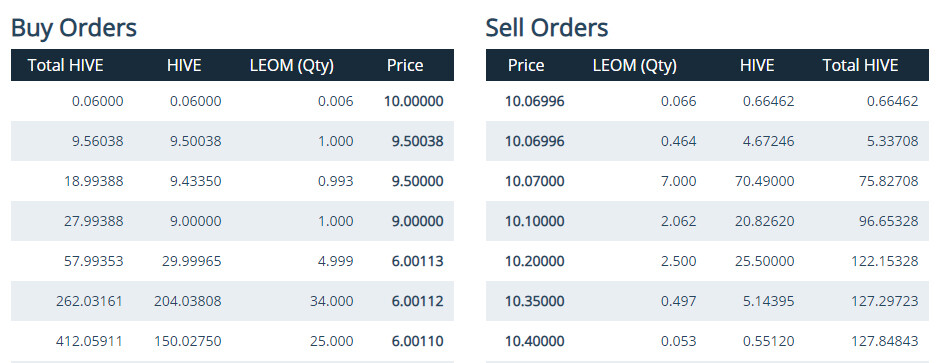
Task: Select the sell order priced 10.40000
Action: click(x=707, y=341)
